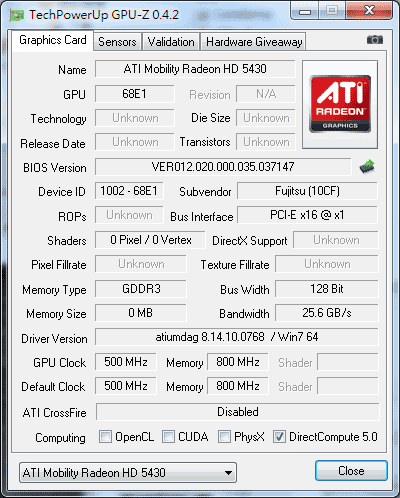Uncheck the DirectCompute 5.0 checkbox
This screenshot has width=400, height=498.
point(279,437)
